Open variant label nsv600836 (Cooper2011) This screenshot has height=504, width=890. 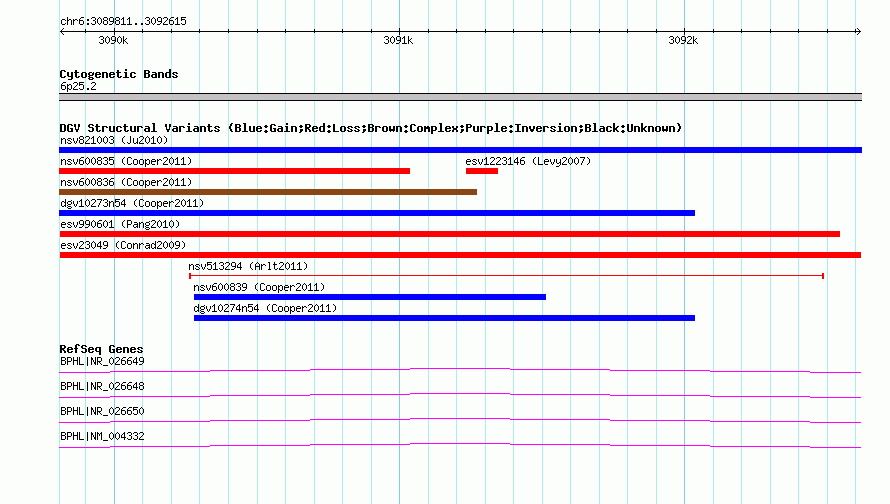(126, 182)
